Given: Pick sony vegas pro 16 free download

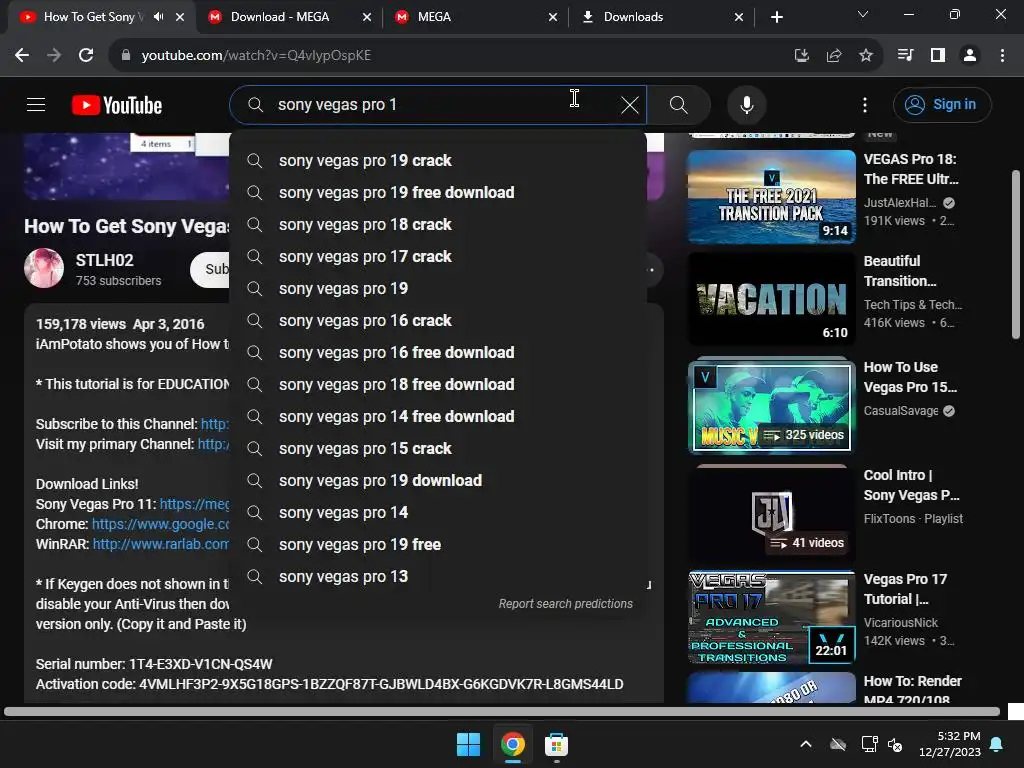Looking at the screenshot, I should point(438,353).
